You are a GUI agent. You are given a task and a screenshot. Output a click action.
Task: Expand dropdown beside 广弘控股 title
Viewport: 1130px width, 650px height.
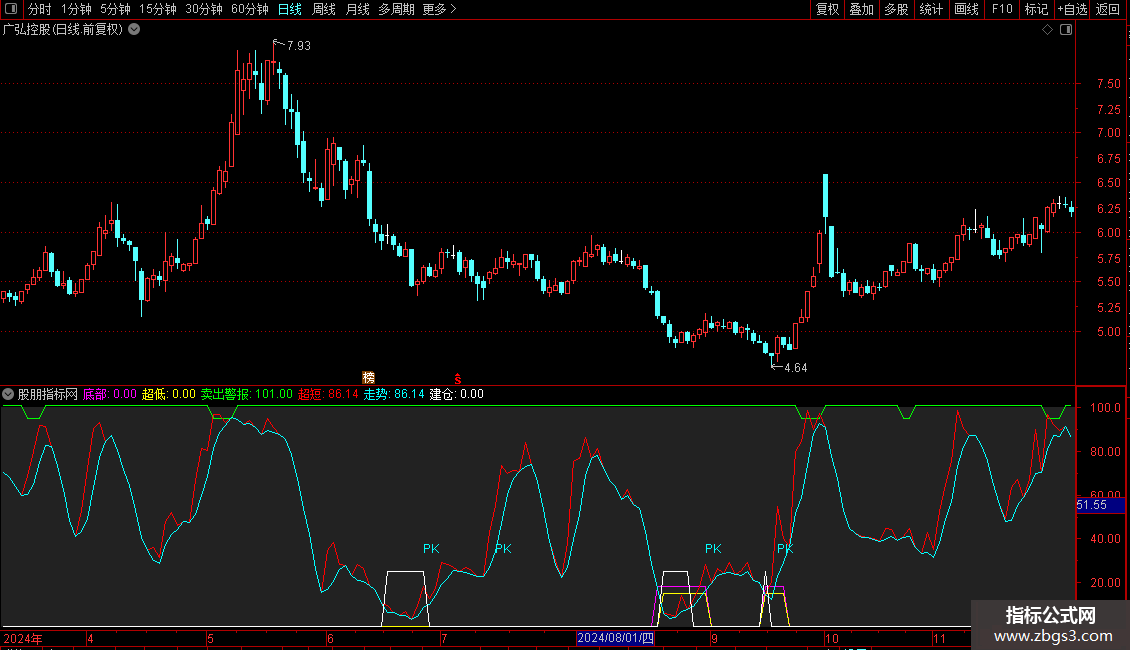[134, 30]
